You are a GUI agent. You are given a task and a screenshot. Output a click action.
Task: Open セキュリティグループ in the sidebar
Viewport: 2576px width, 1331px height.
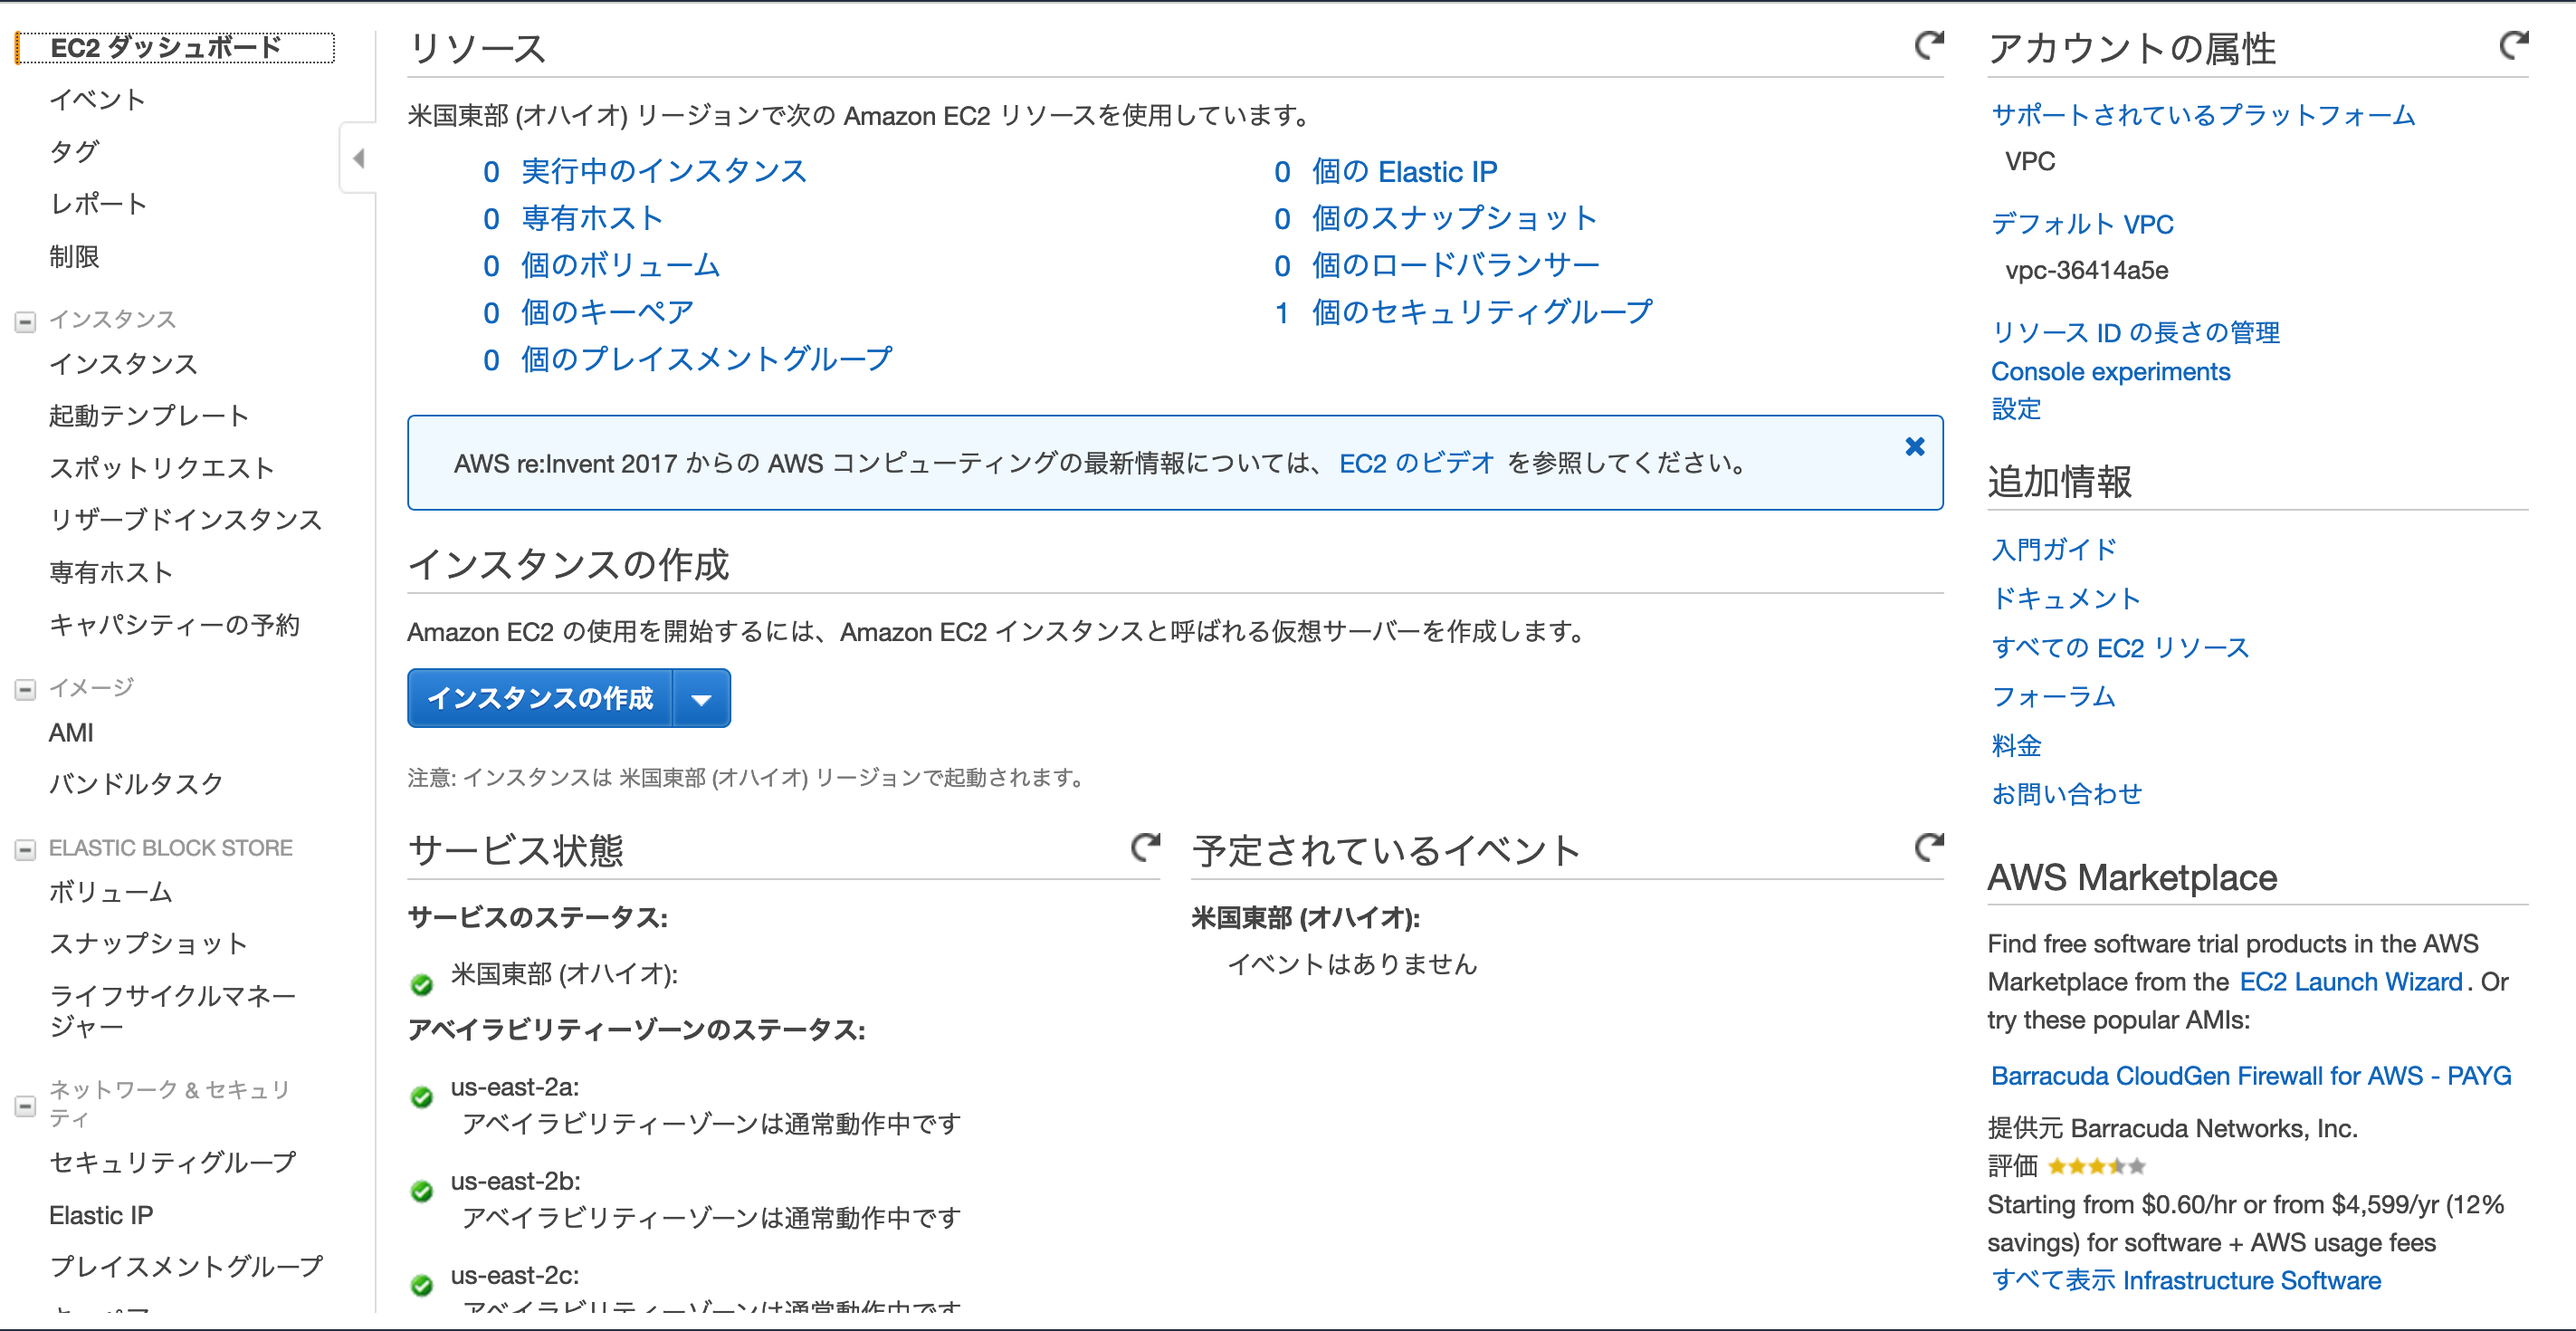point(173,1162)
